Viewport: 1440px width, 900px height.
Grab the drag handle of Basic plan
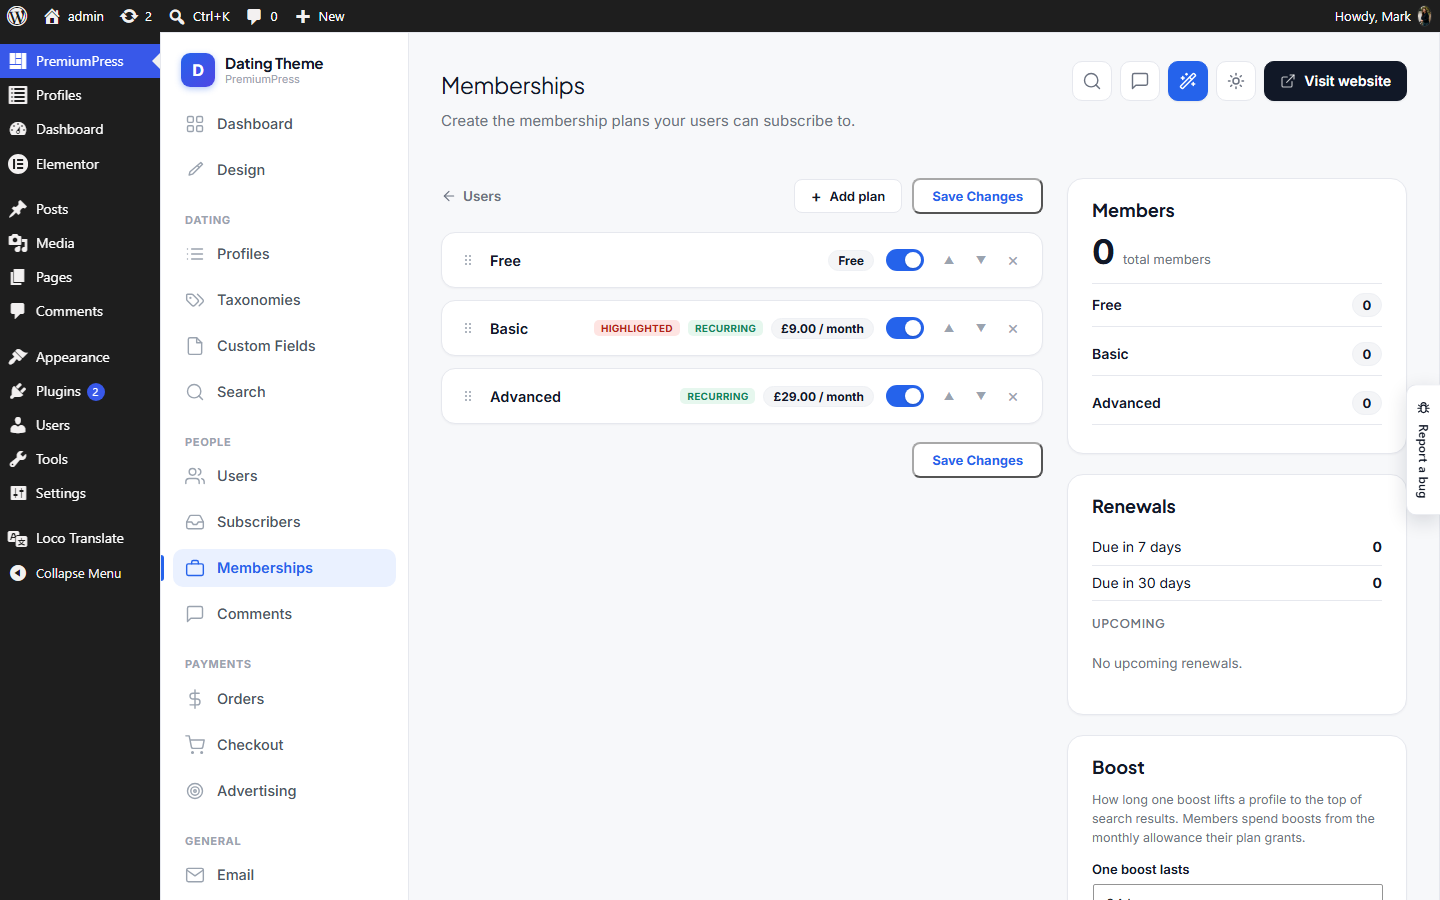pos(468,328)
